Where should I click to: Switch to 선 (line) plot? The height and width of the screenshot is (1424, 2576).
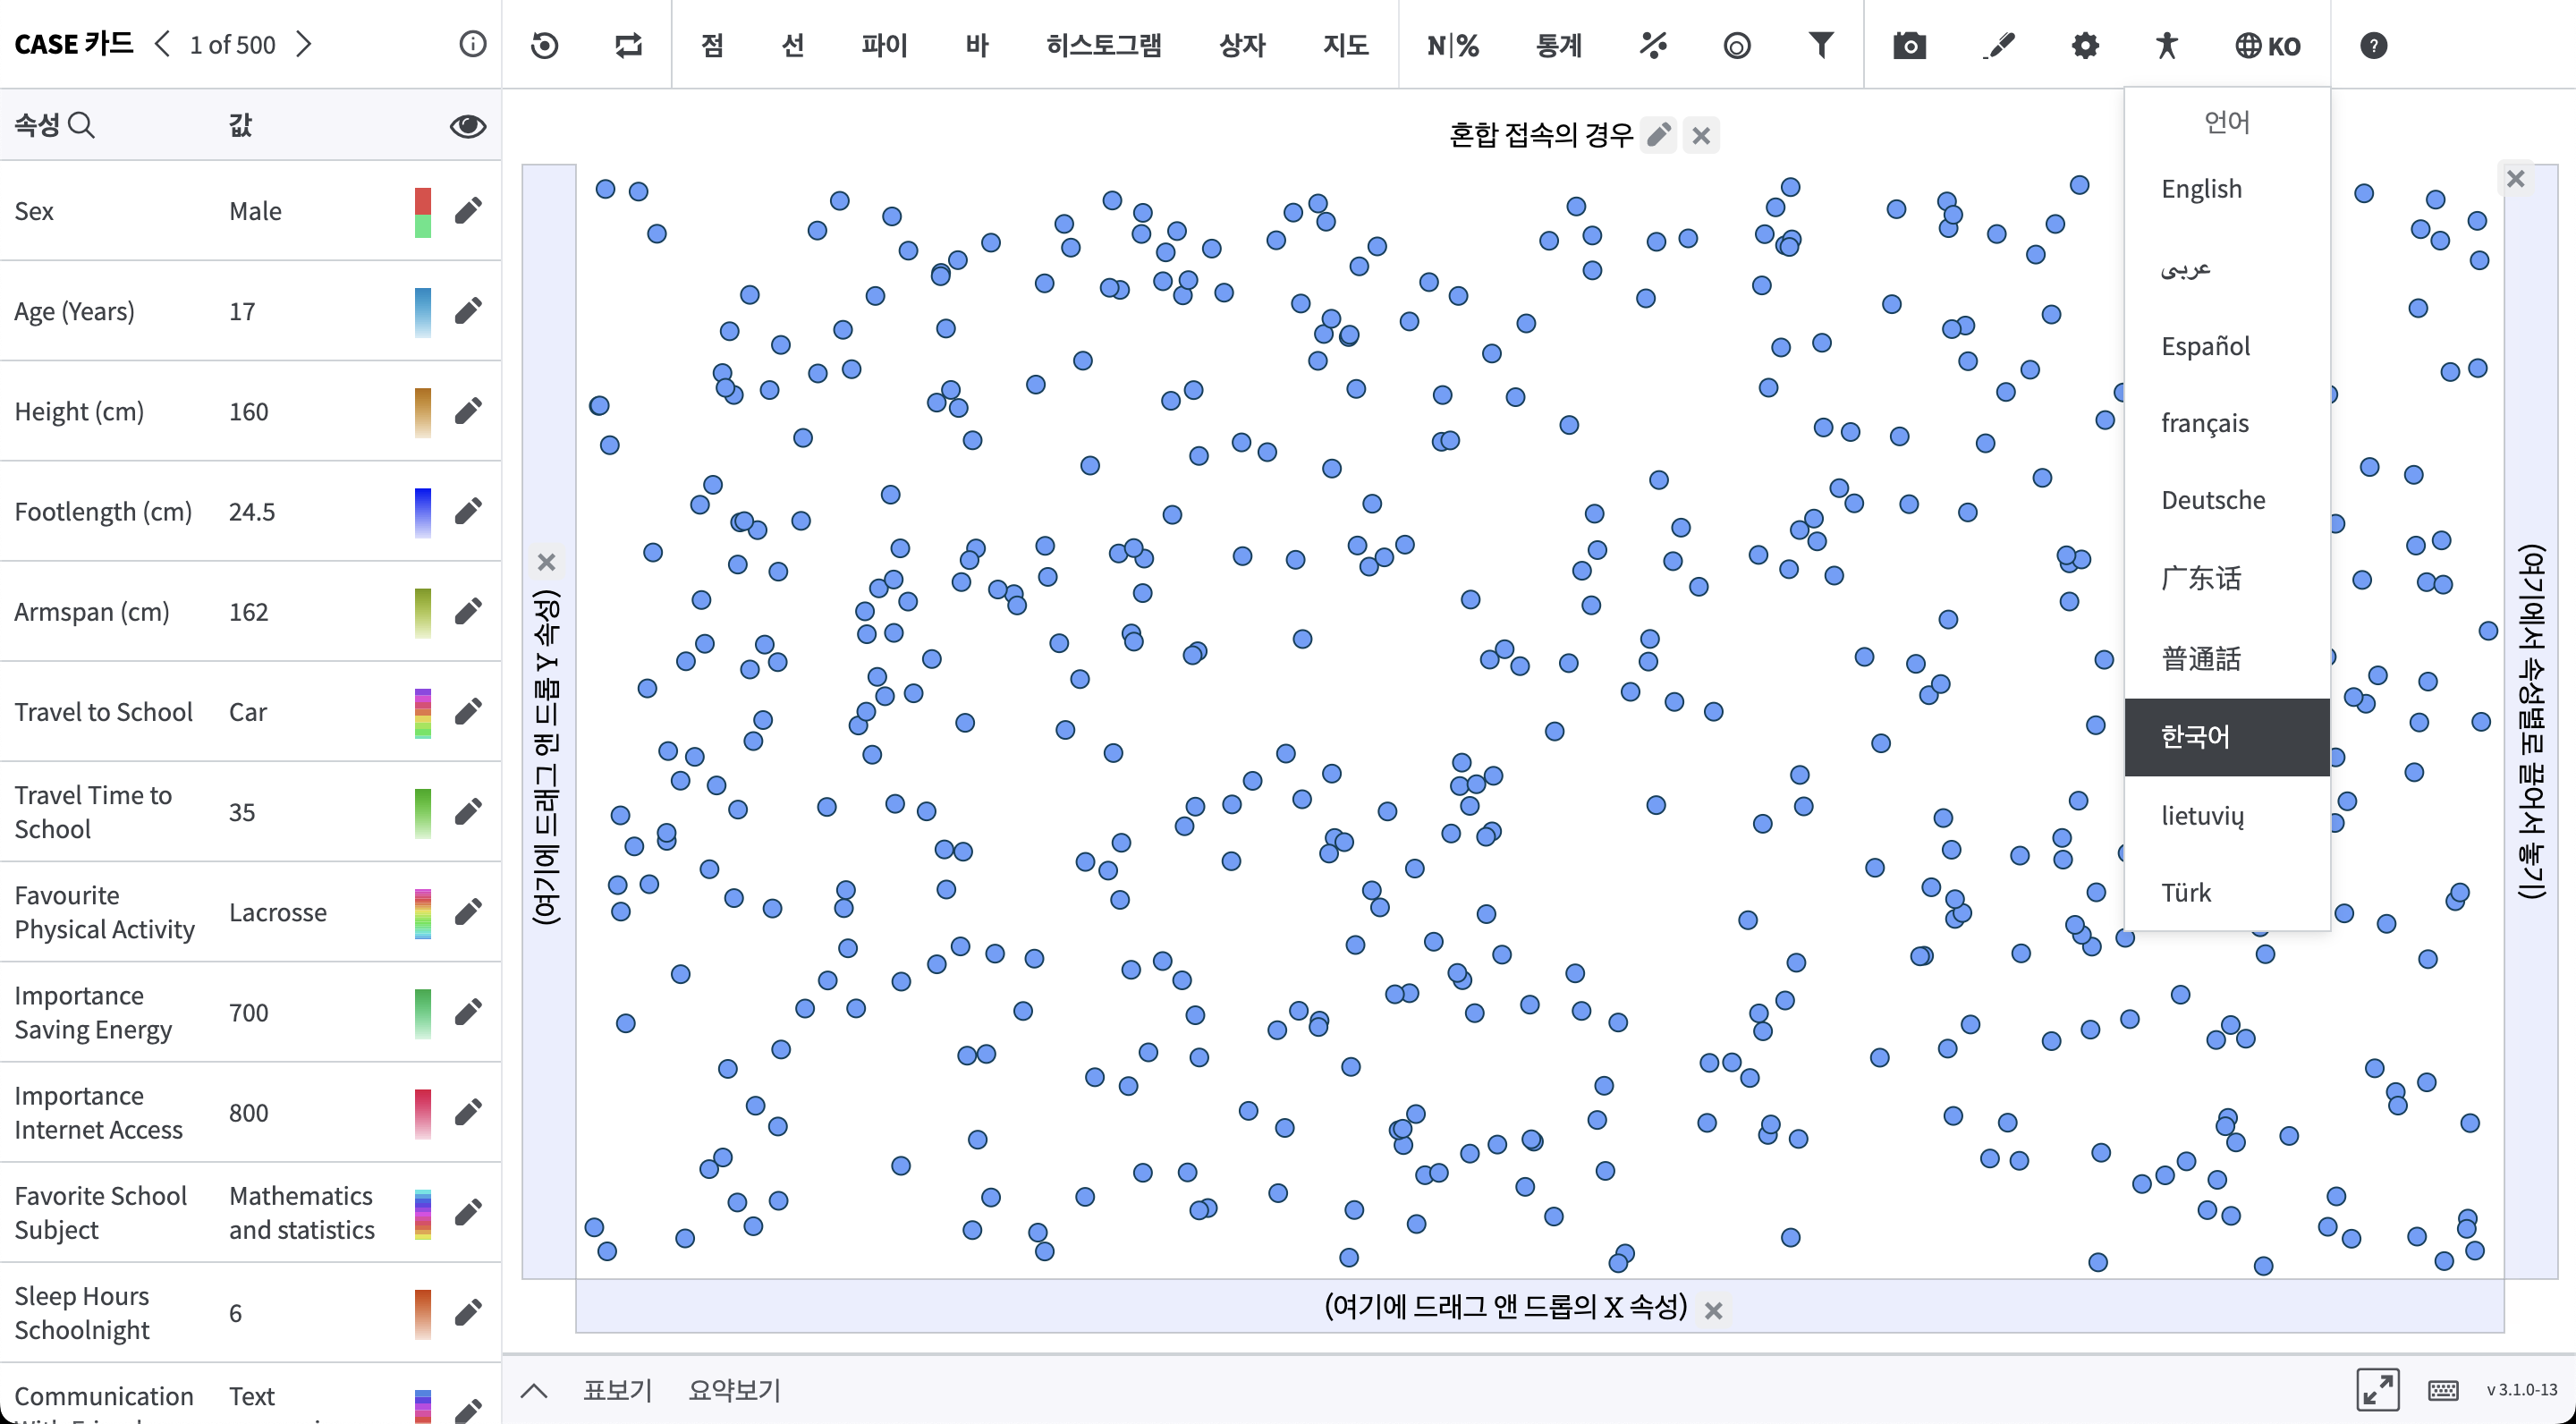click(x=792, y=45)
